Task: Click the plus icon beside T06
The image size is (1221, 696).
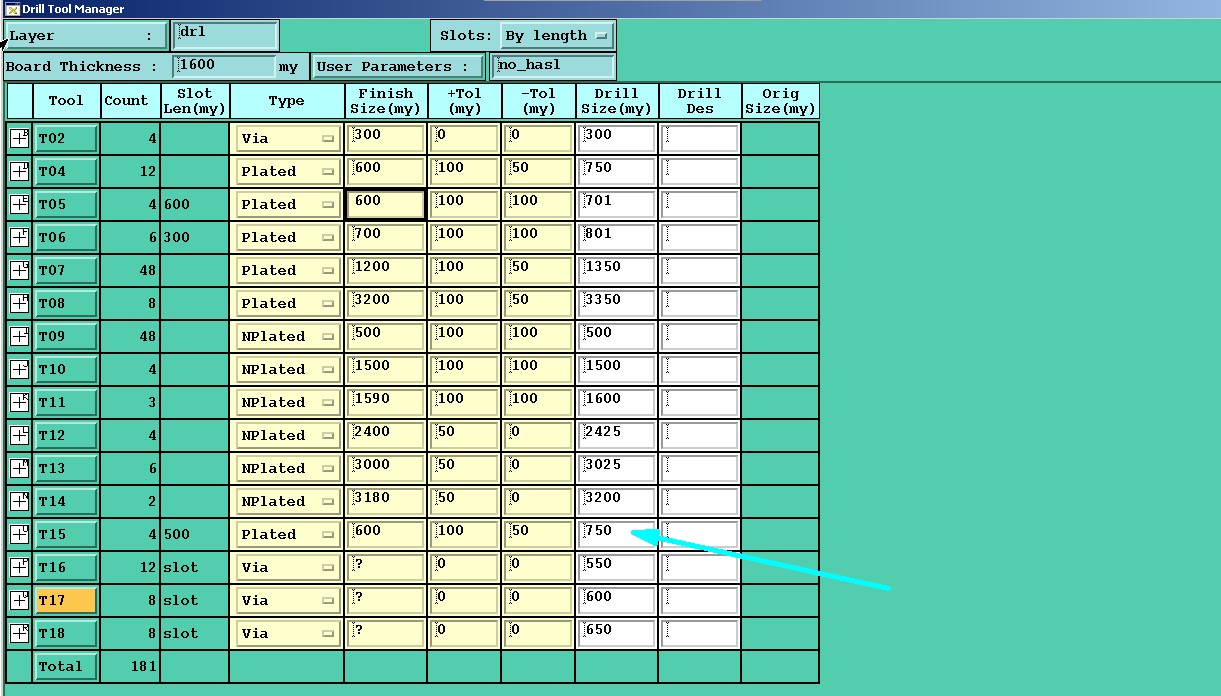Action: (x=19, y=237)
